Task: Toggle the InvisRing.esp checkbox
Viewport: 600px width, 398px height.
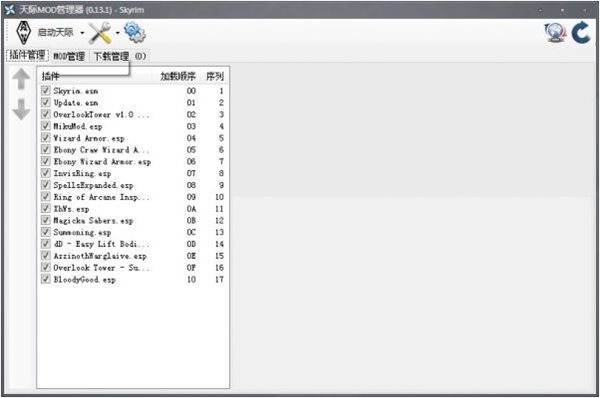Action: click(46, 173)
